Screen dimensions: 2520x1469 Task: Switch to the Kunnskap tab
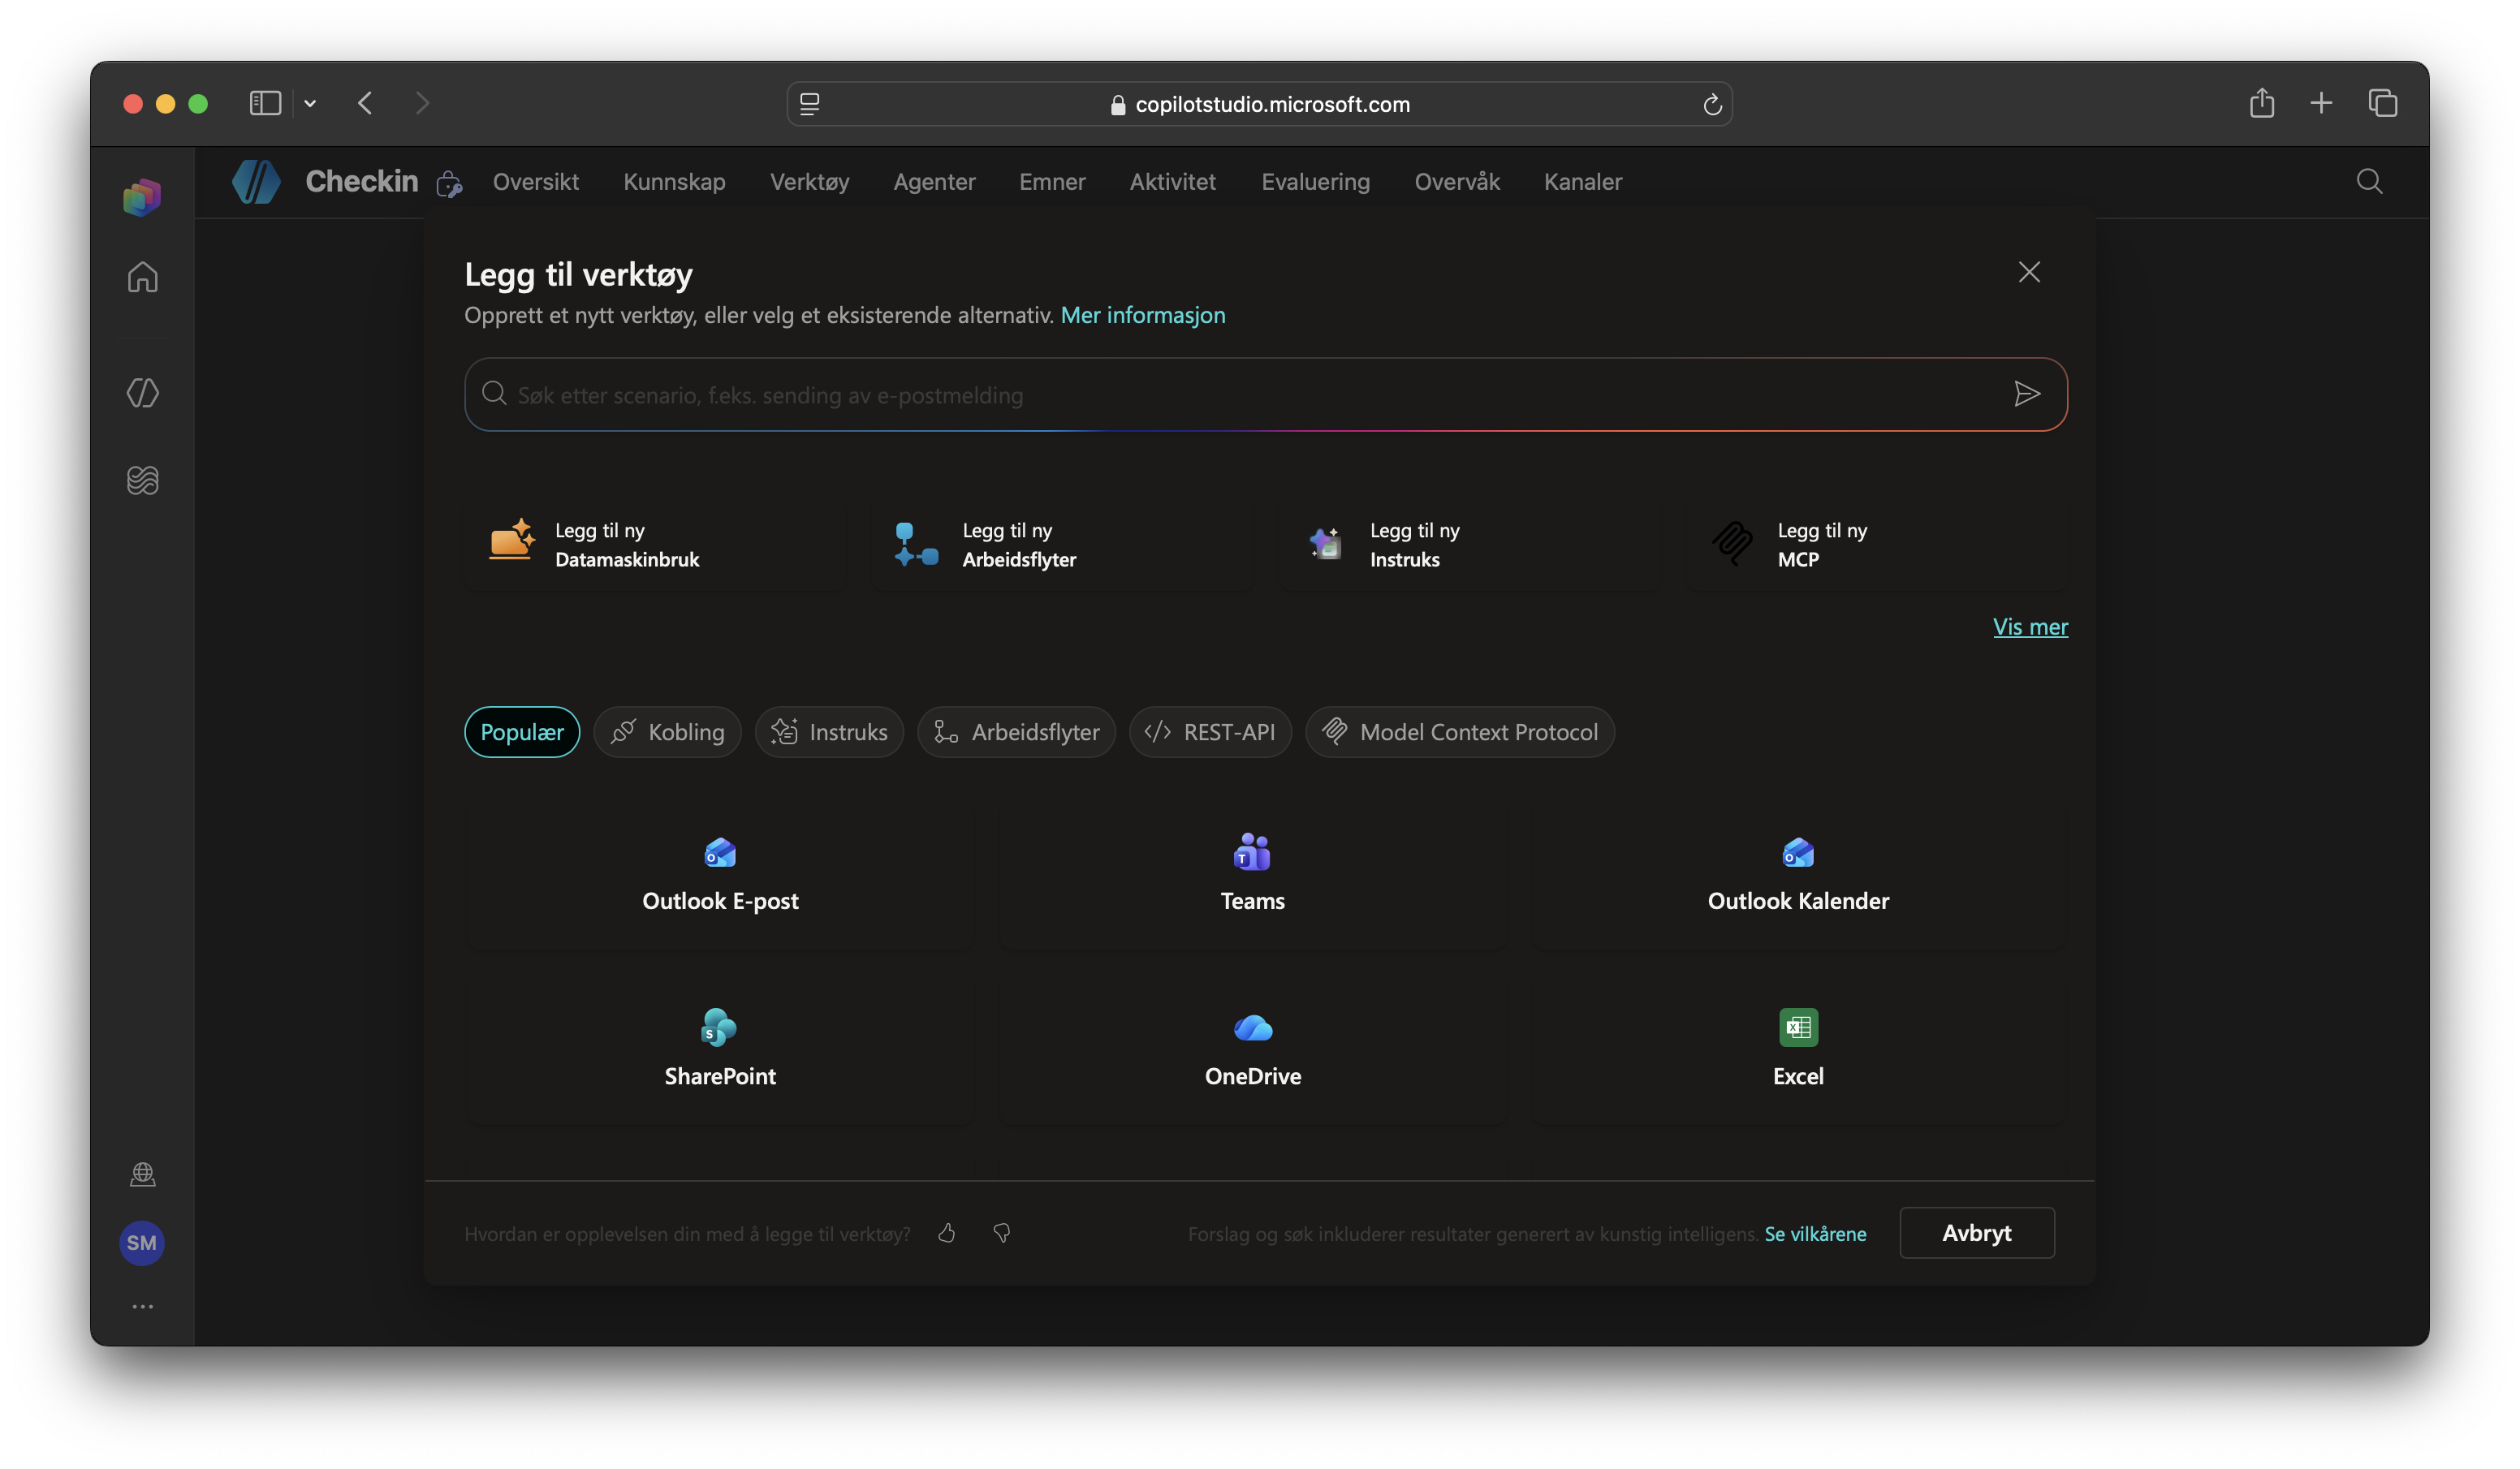pos(674,182)
